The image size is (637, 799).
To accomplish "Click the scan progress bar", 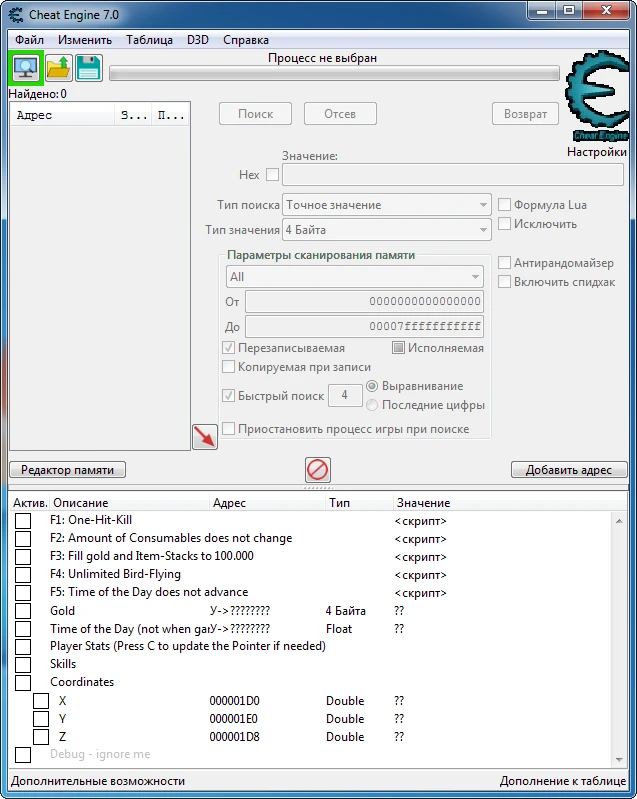I will click(334, 73).
